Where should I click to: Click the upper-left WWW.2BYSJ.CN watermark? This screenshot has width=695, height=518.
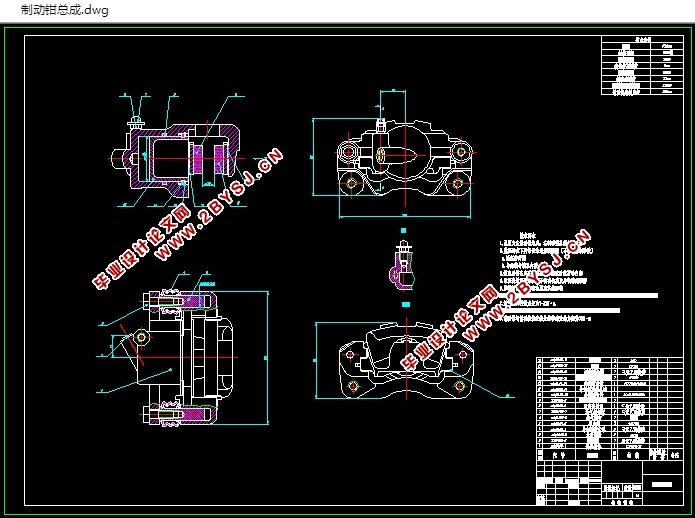pyautogui.click(x=219, y=205)
